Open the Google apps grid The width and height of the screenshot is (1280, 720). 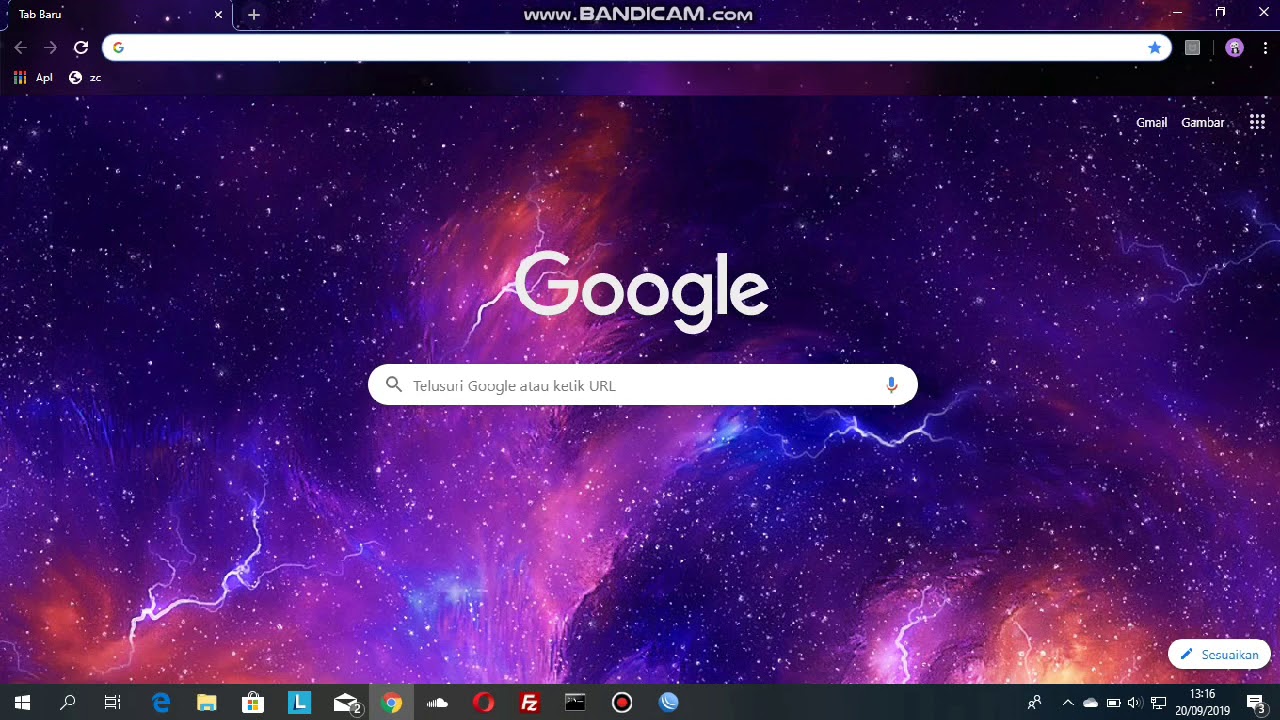coord(1257,122)
